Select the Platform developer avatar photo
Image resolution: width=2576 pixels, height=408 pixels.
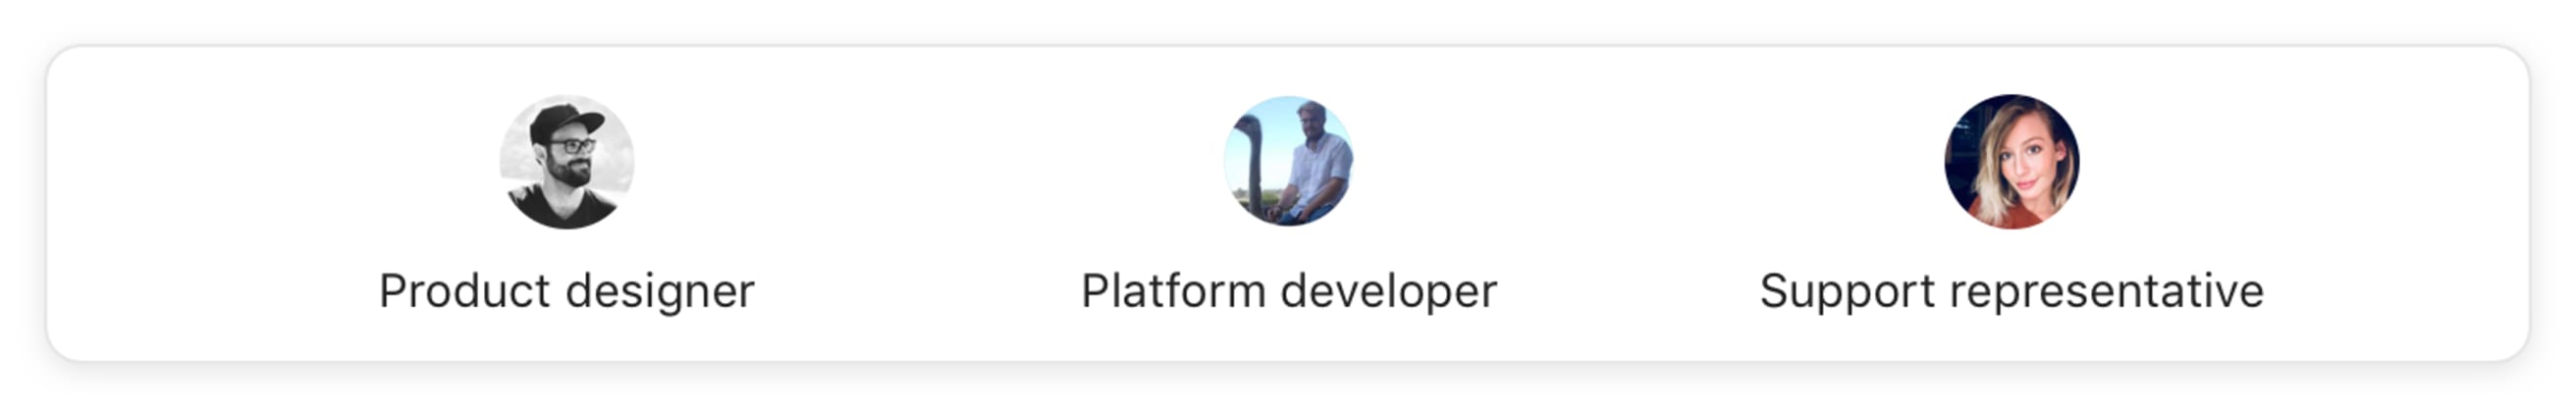(1288, 161)
